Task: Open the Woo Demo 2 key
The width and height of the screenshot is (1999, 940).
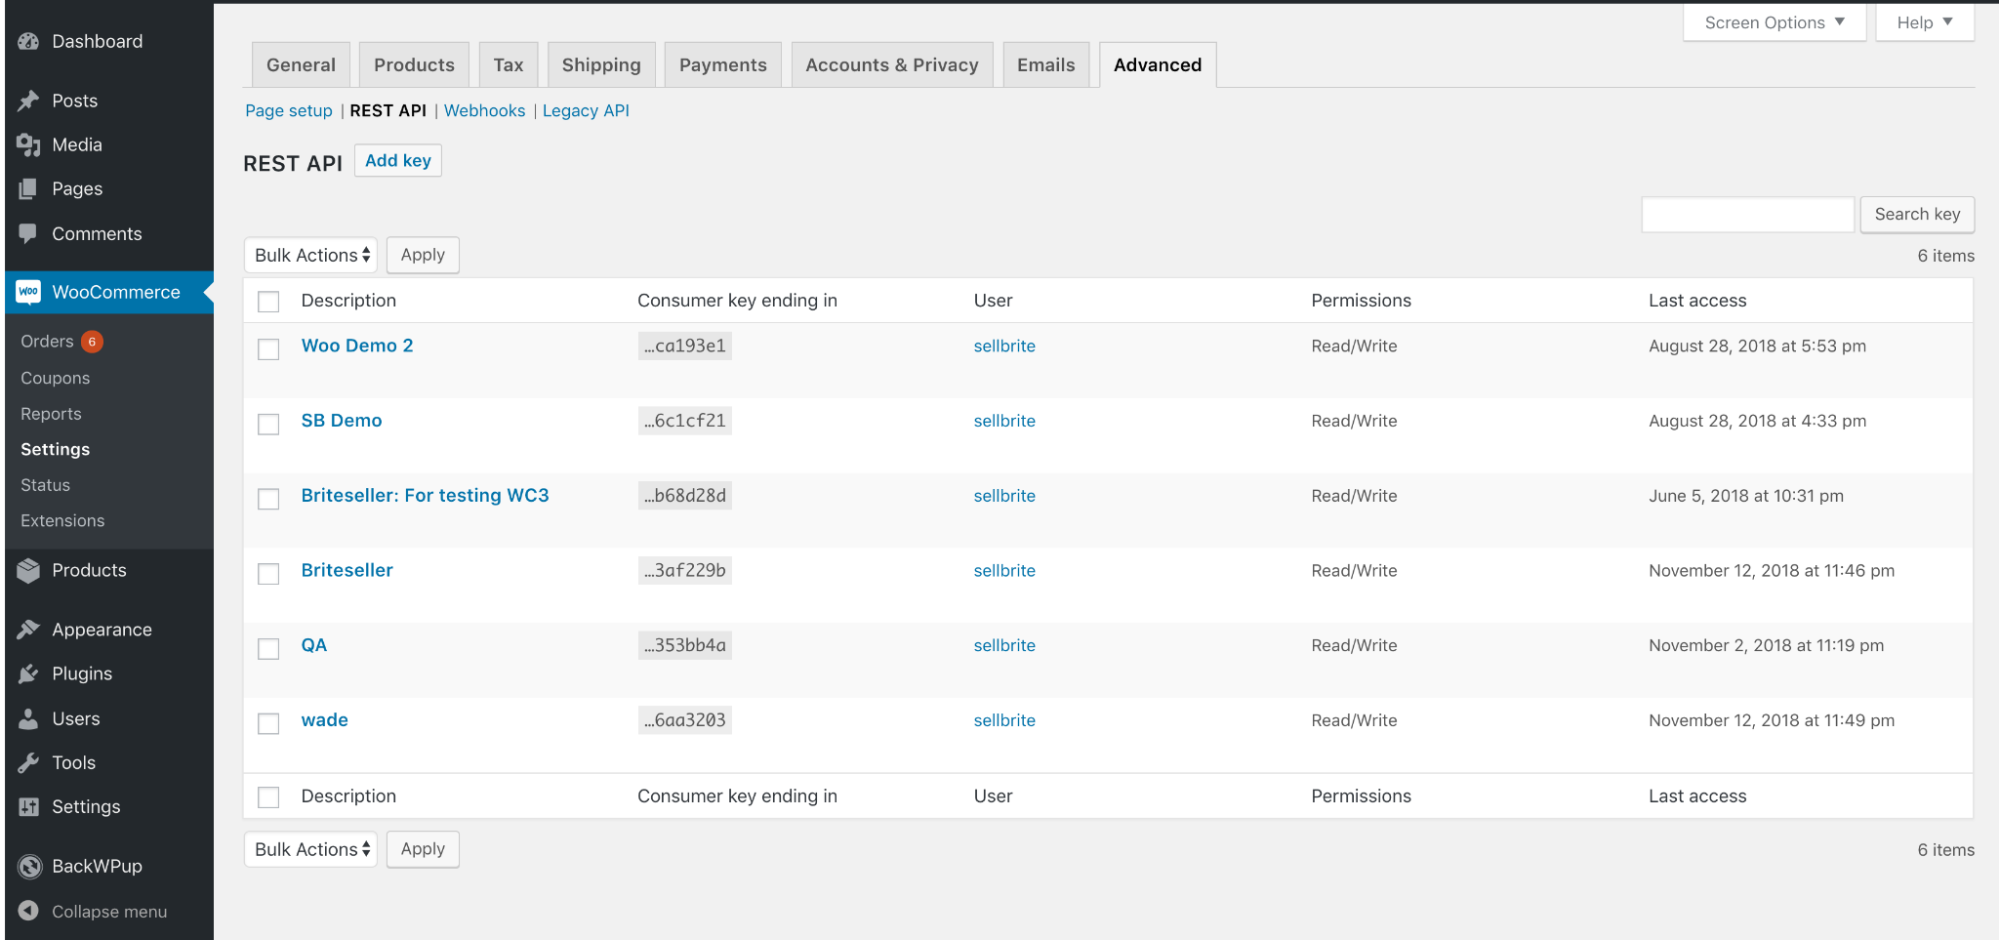Action: 357,346
